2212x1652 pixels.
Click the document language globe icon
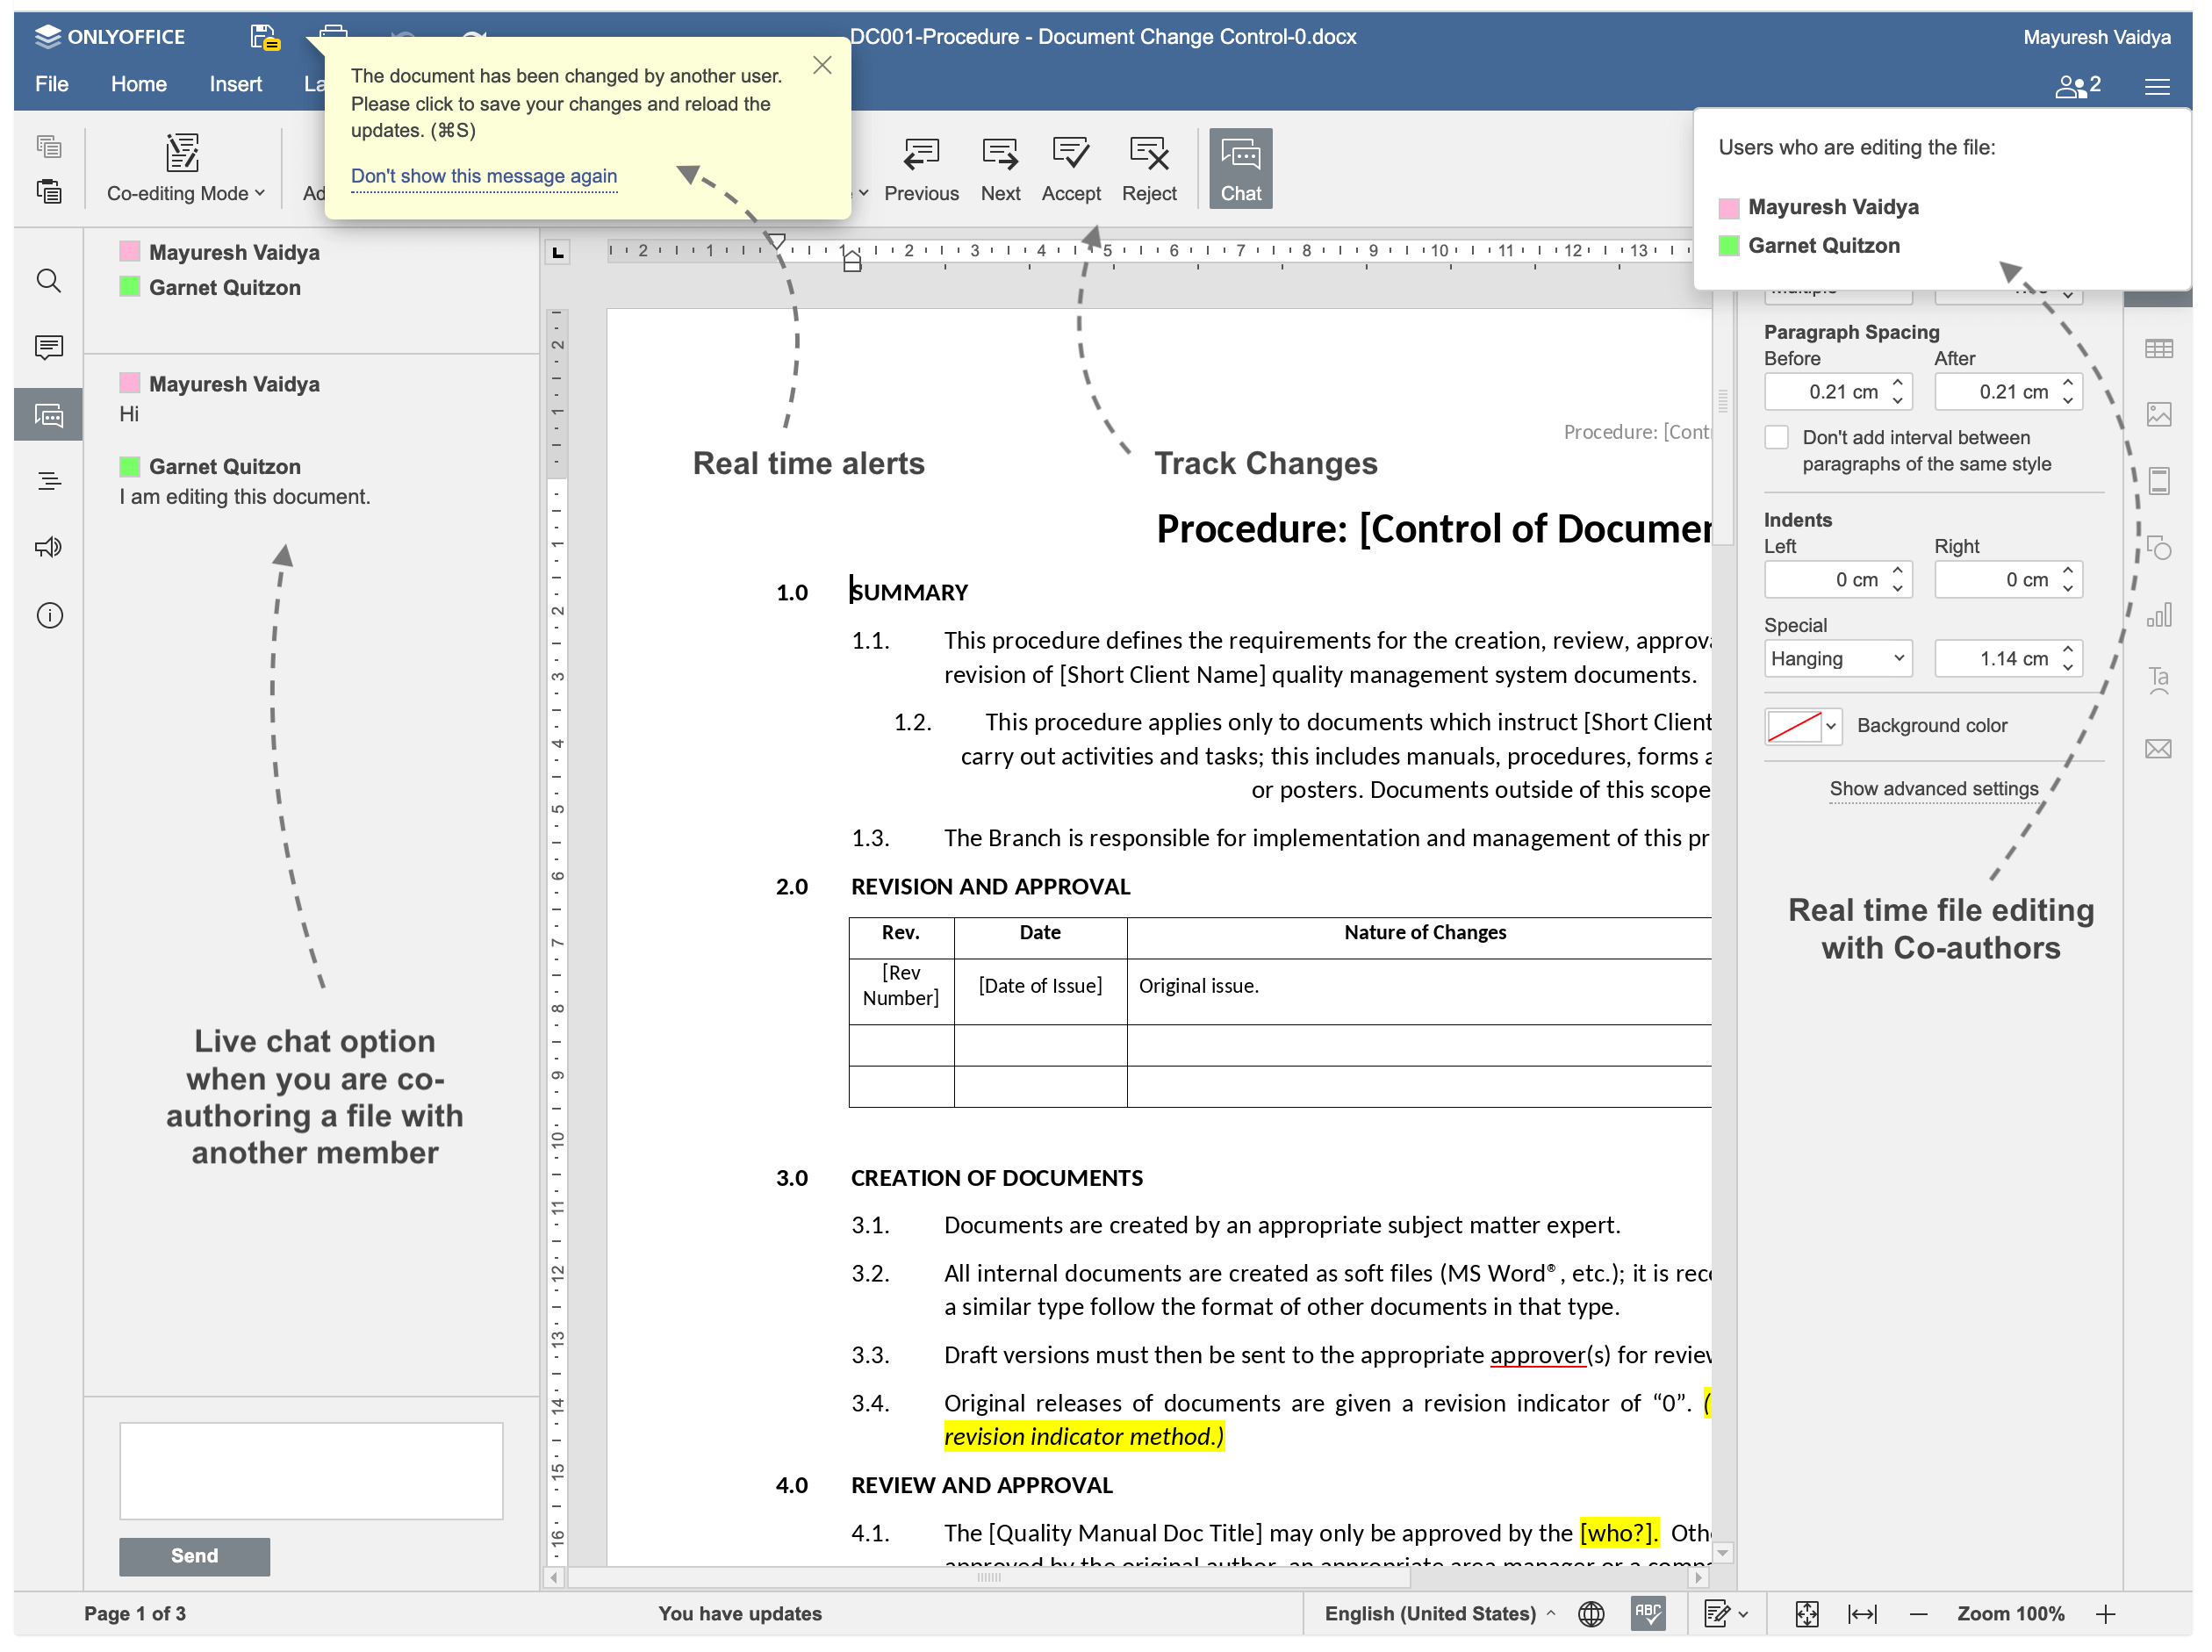click(1590, 1613)
